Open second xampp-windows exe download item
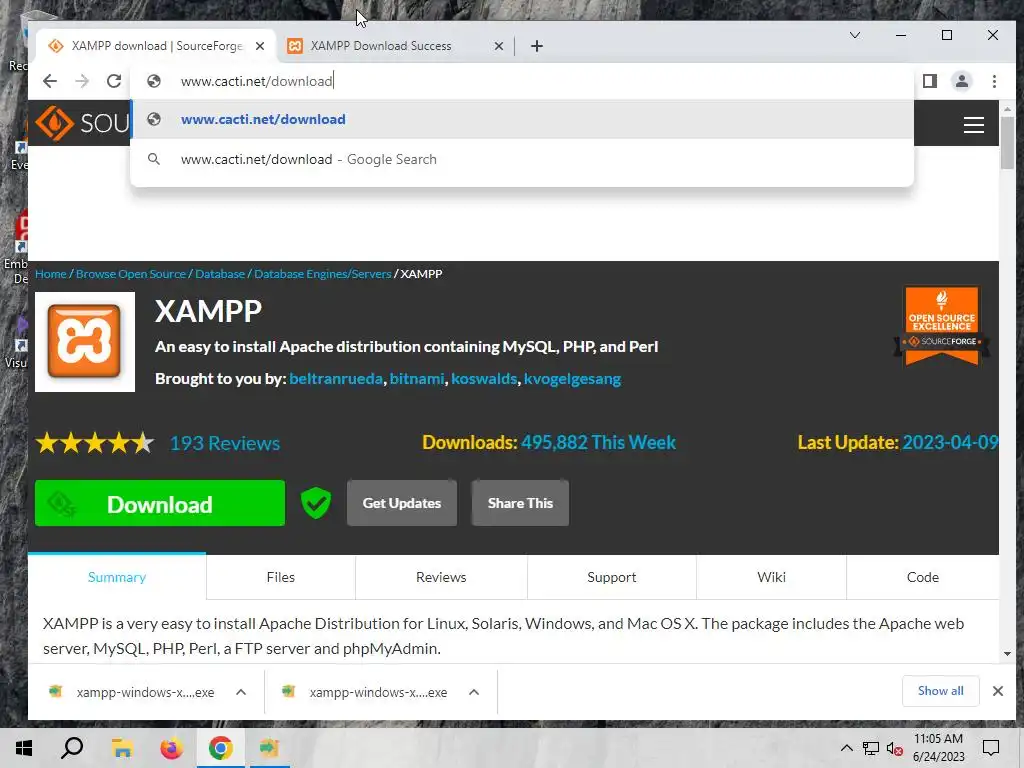1024x768 pixels. pyautogui.click(x=366, y=692)
